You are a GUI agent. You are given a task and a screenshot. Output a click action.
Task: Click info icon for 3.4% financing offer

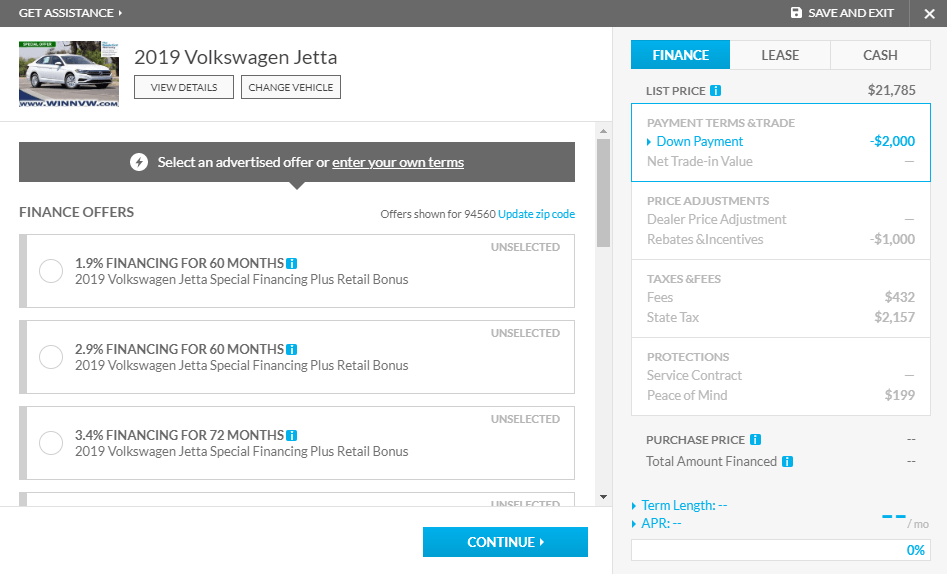click(292, 435)
